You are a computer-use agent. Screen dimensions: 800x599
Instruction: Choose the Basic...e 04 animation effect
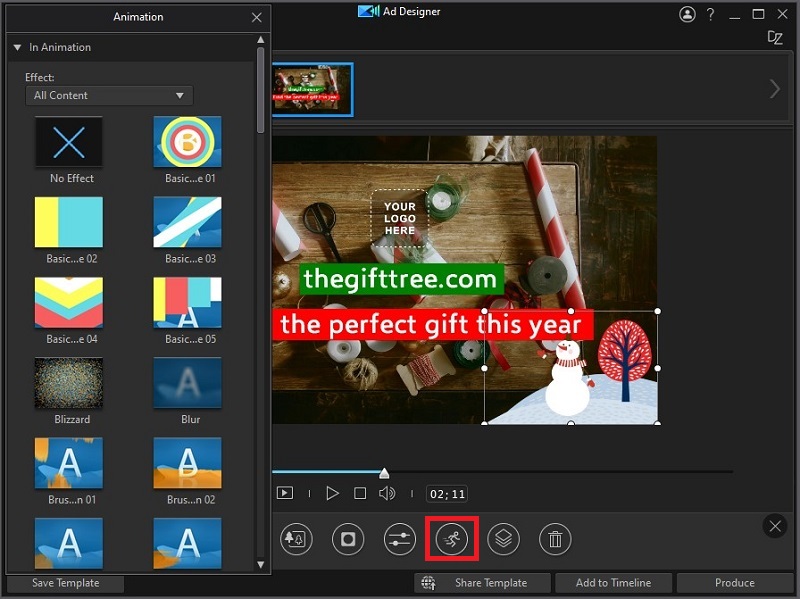pyautogui.click(x=69, y=302)
